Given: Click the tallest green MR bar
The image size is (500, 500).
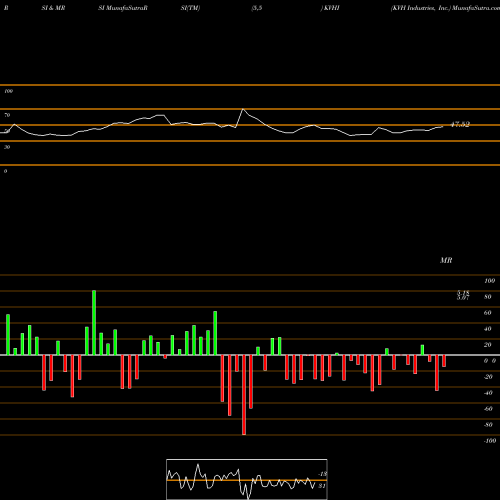Looking at the screenshot, I should 94,323.
